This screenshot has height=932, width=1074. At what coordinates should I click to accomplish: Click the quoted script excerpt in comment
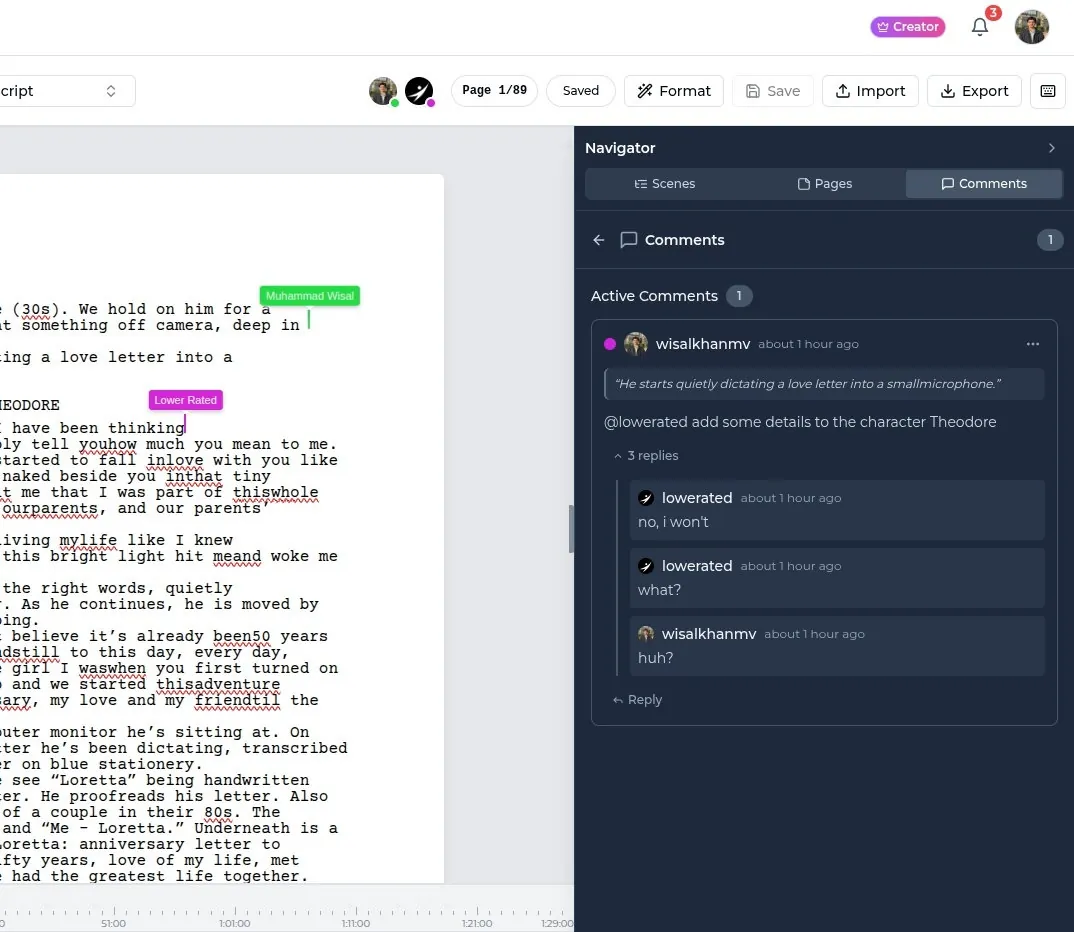(x=824, y=384)
